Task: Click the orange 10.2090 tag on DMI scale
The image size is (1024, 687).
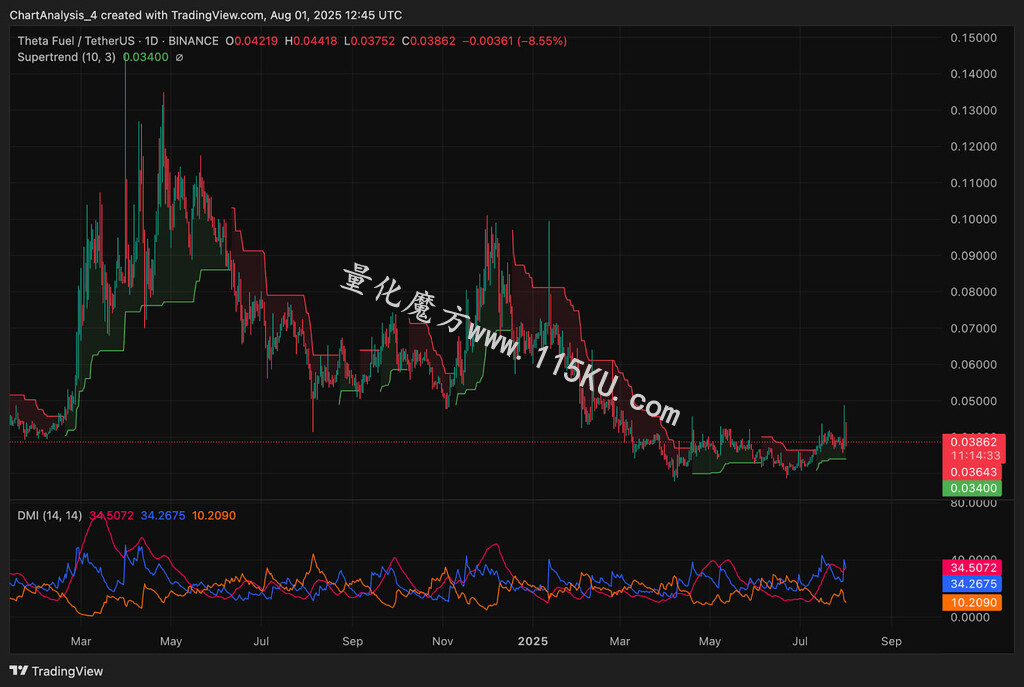Action: (x=973, y=602)
